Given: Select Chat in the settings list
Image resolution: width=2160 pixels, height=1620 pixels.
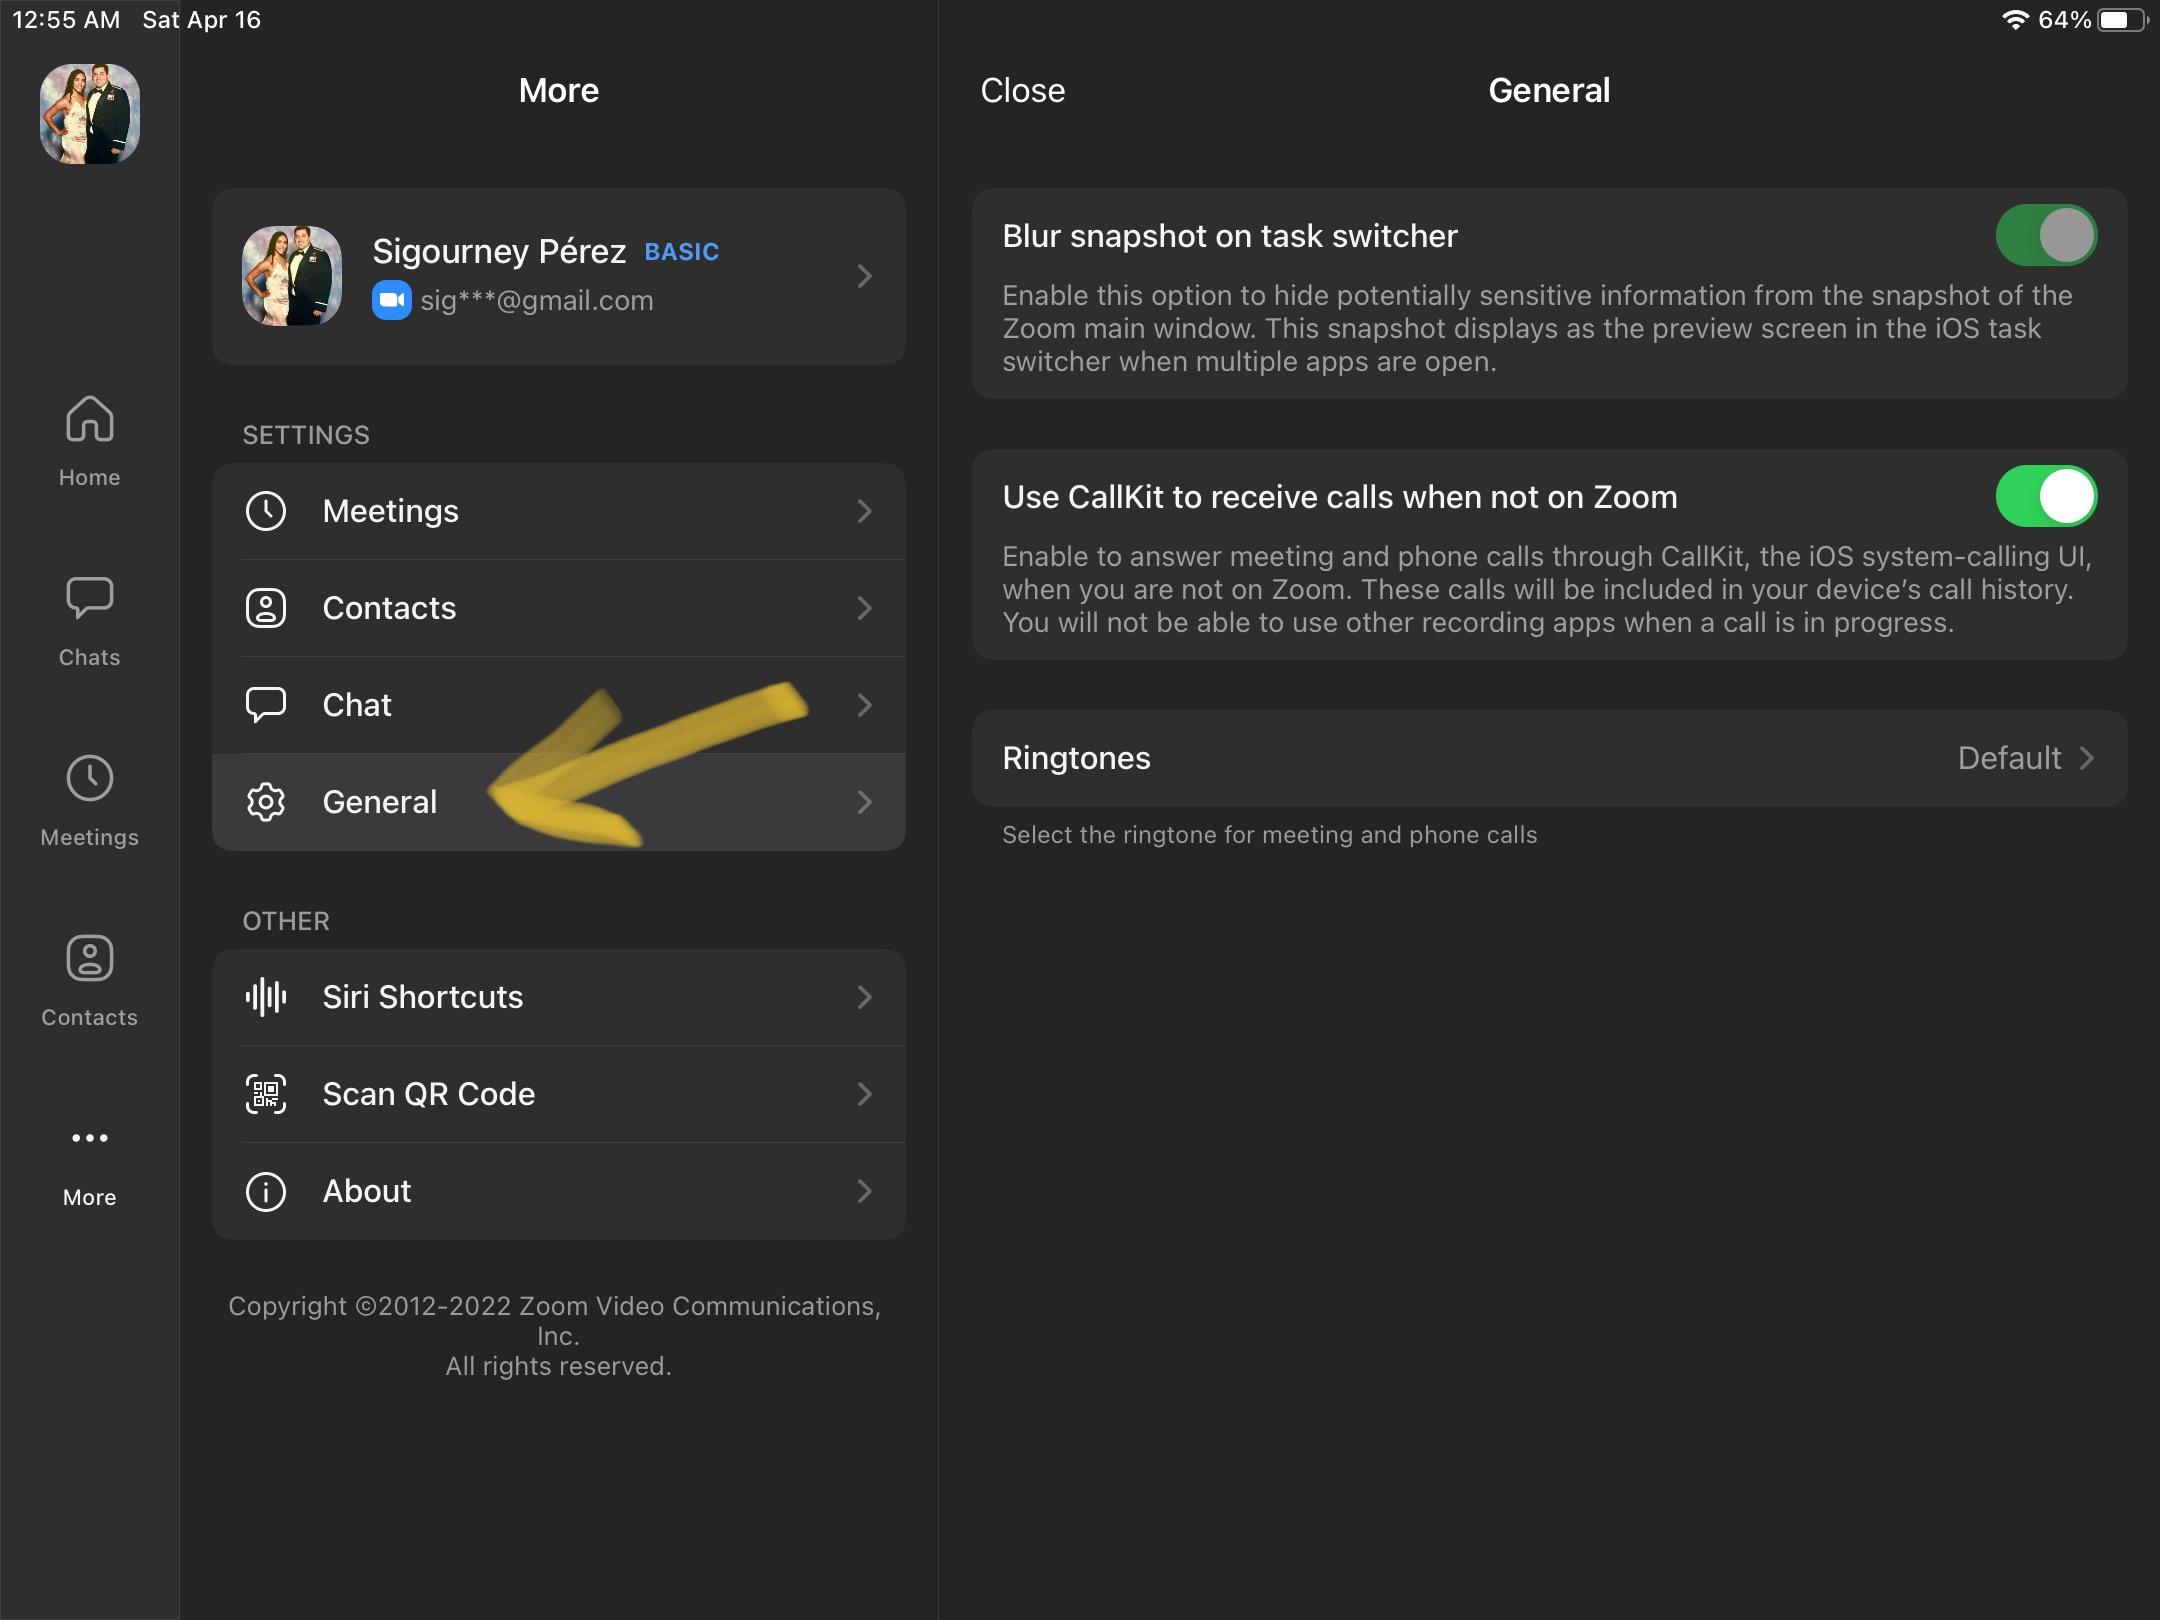Looking at the screenshot, I should point(357,705).
